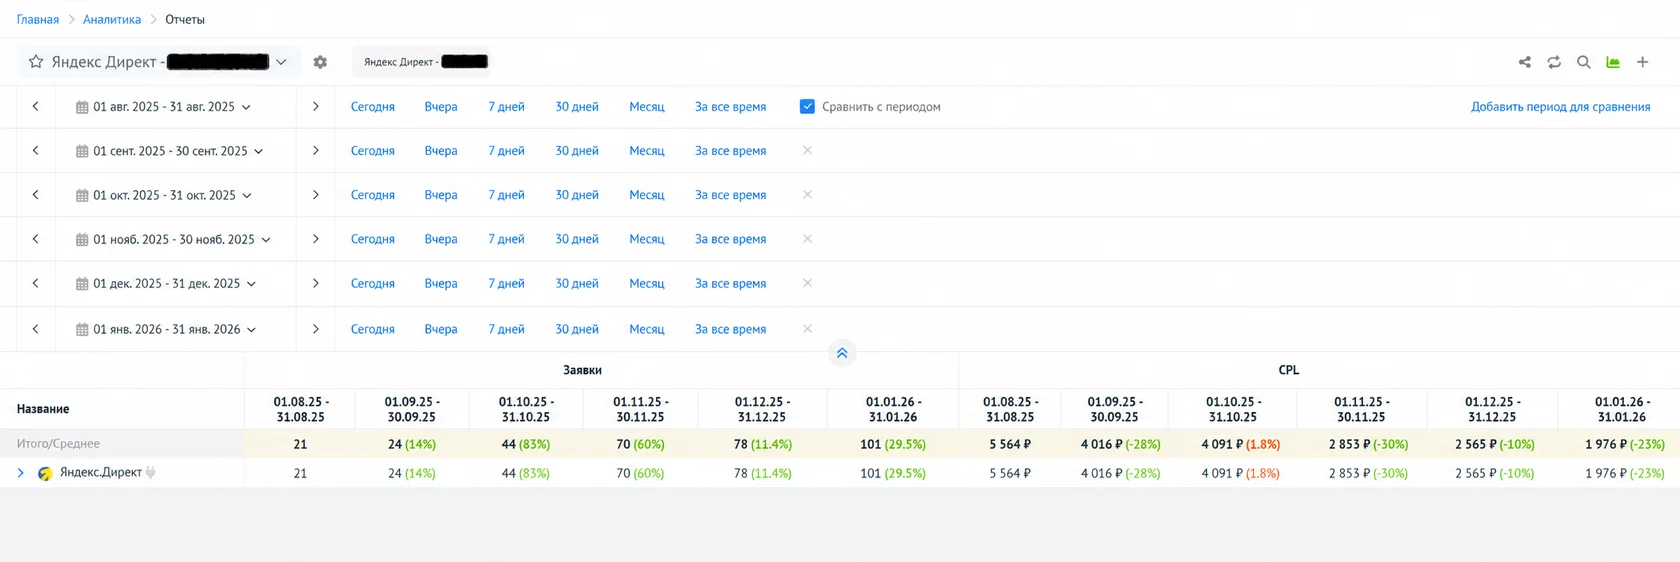Click the share report icon
Image resolution: width=1680 pixels, height=562 pixels.
tap(1525, 62)
